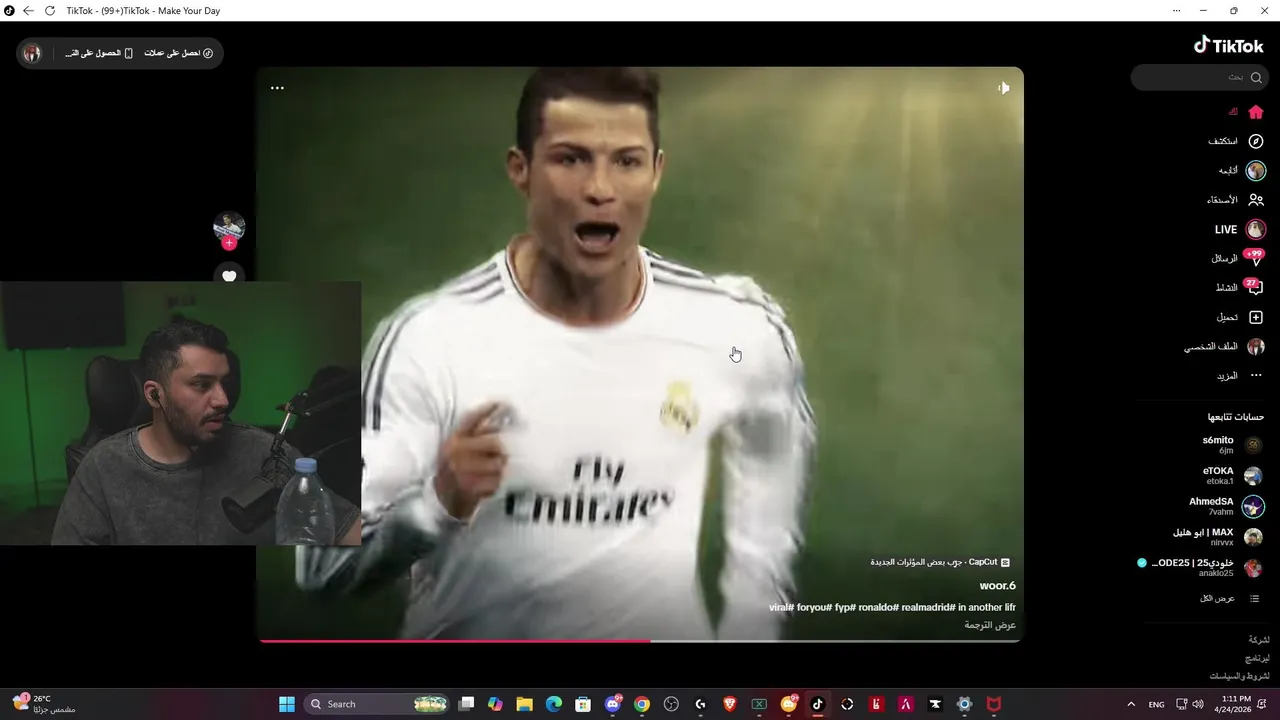Open followed account AhmedSA
Screen dimensions: 1280x720
click(x=1226, y=507)
